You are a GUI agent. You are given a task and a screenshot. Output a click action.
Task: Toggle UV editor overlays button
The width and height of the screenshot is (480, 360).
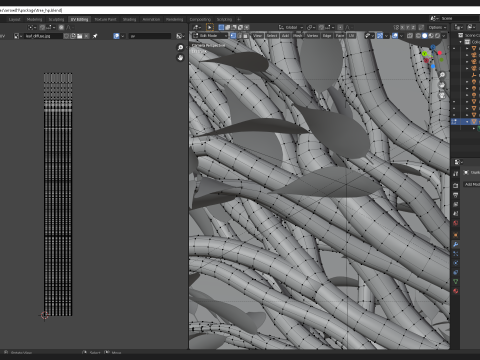point(116,36)
